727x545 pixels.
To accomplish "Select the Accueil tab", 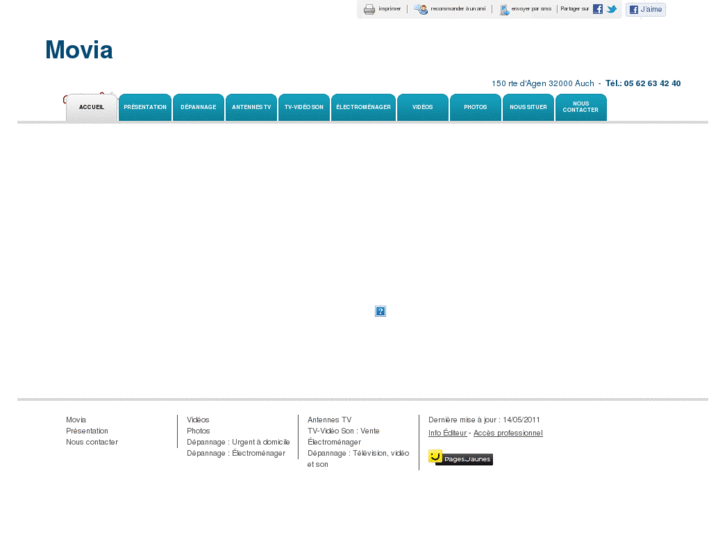I will click(91, 108).
